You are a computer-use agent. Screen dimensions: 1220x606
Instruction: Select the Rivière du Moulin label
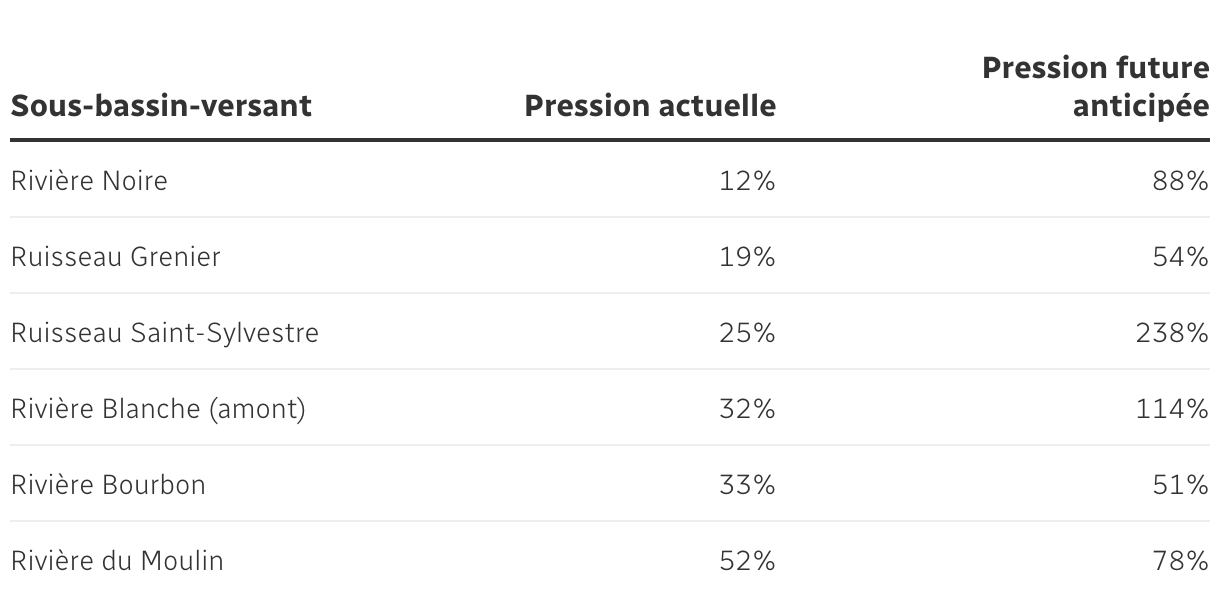coord(117,561)
